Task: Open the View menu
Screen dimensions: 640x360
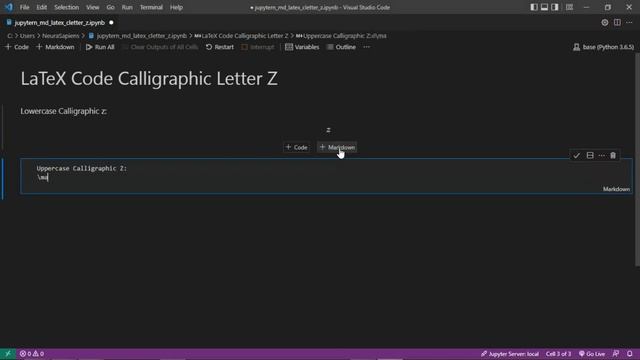Action: 93,7
